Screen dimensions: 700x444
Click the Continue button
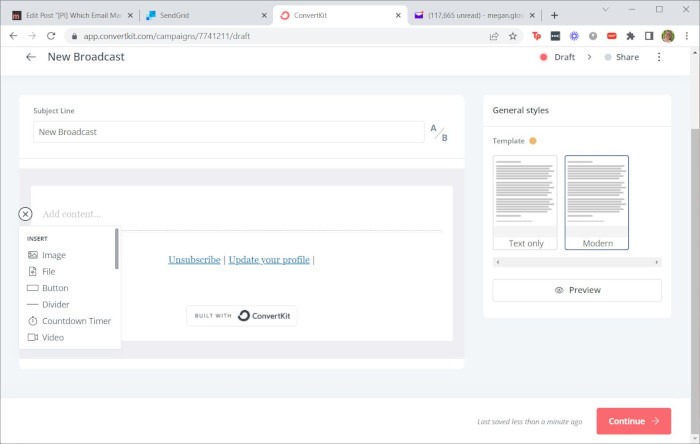point(633,421)
